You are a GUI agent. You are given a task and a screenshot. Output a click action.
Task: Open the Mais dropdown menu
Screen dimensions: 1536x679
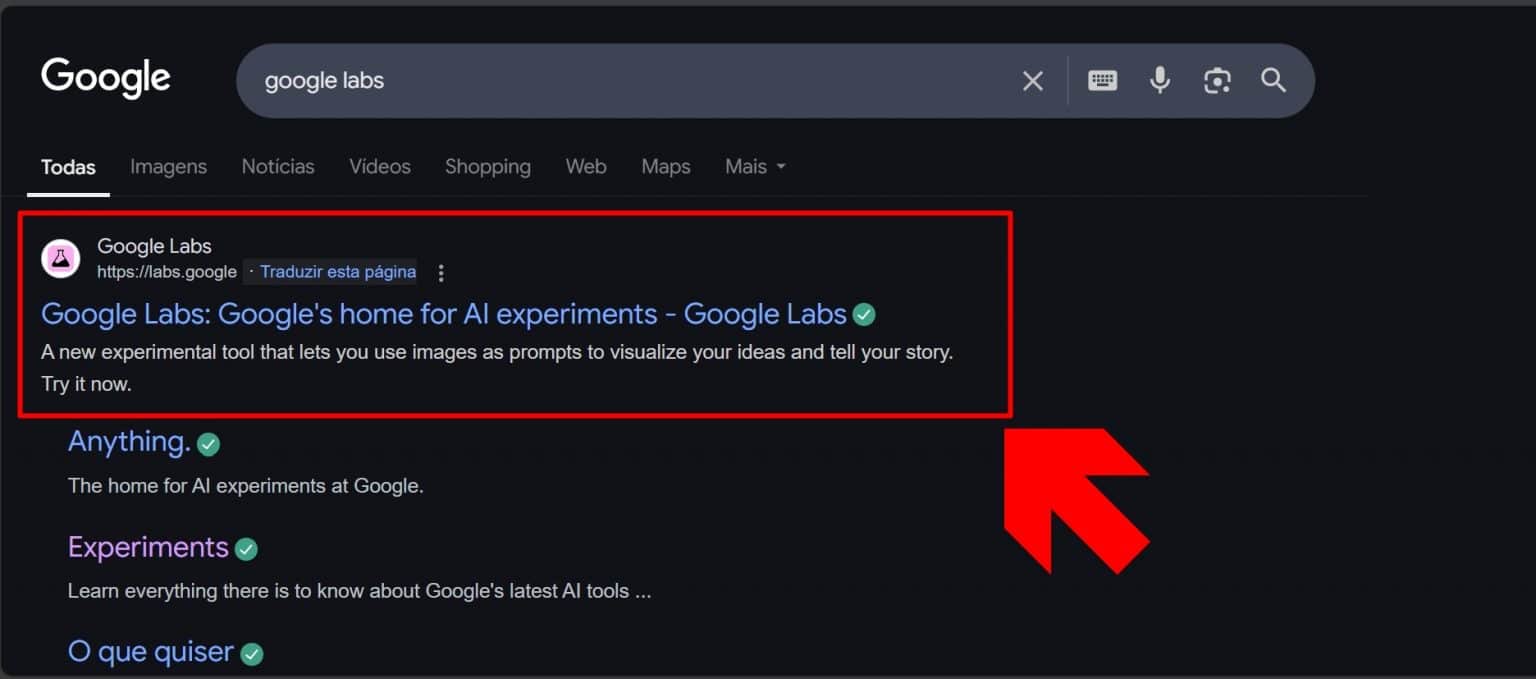[x=745, y=166]
